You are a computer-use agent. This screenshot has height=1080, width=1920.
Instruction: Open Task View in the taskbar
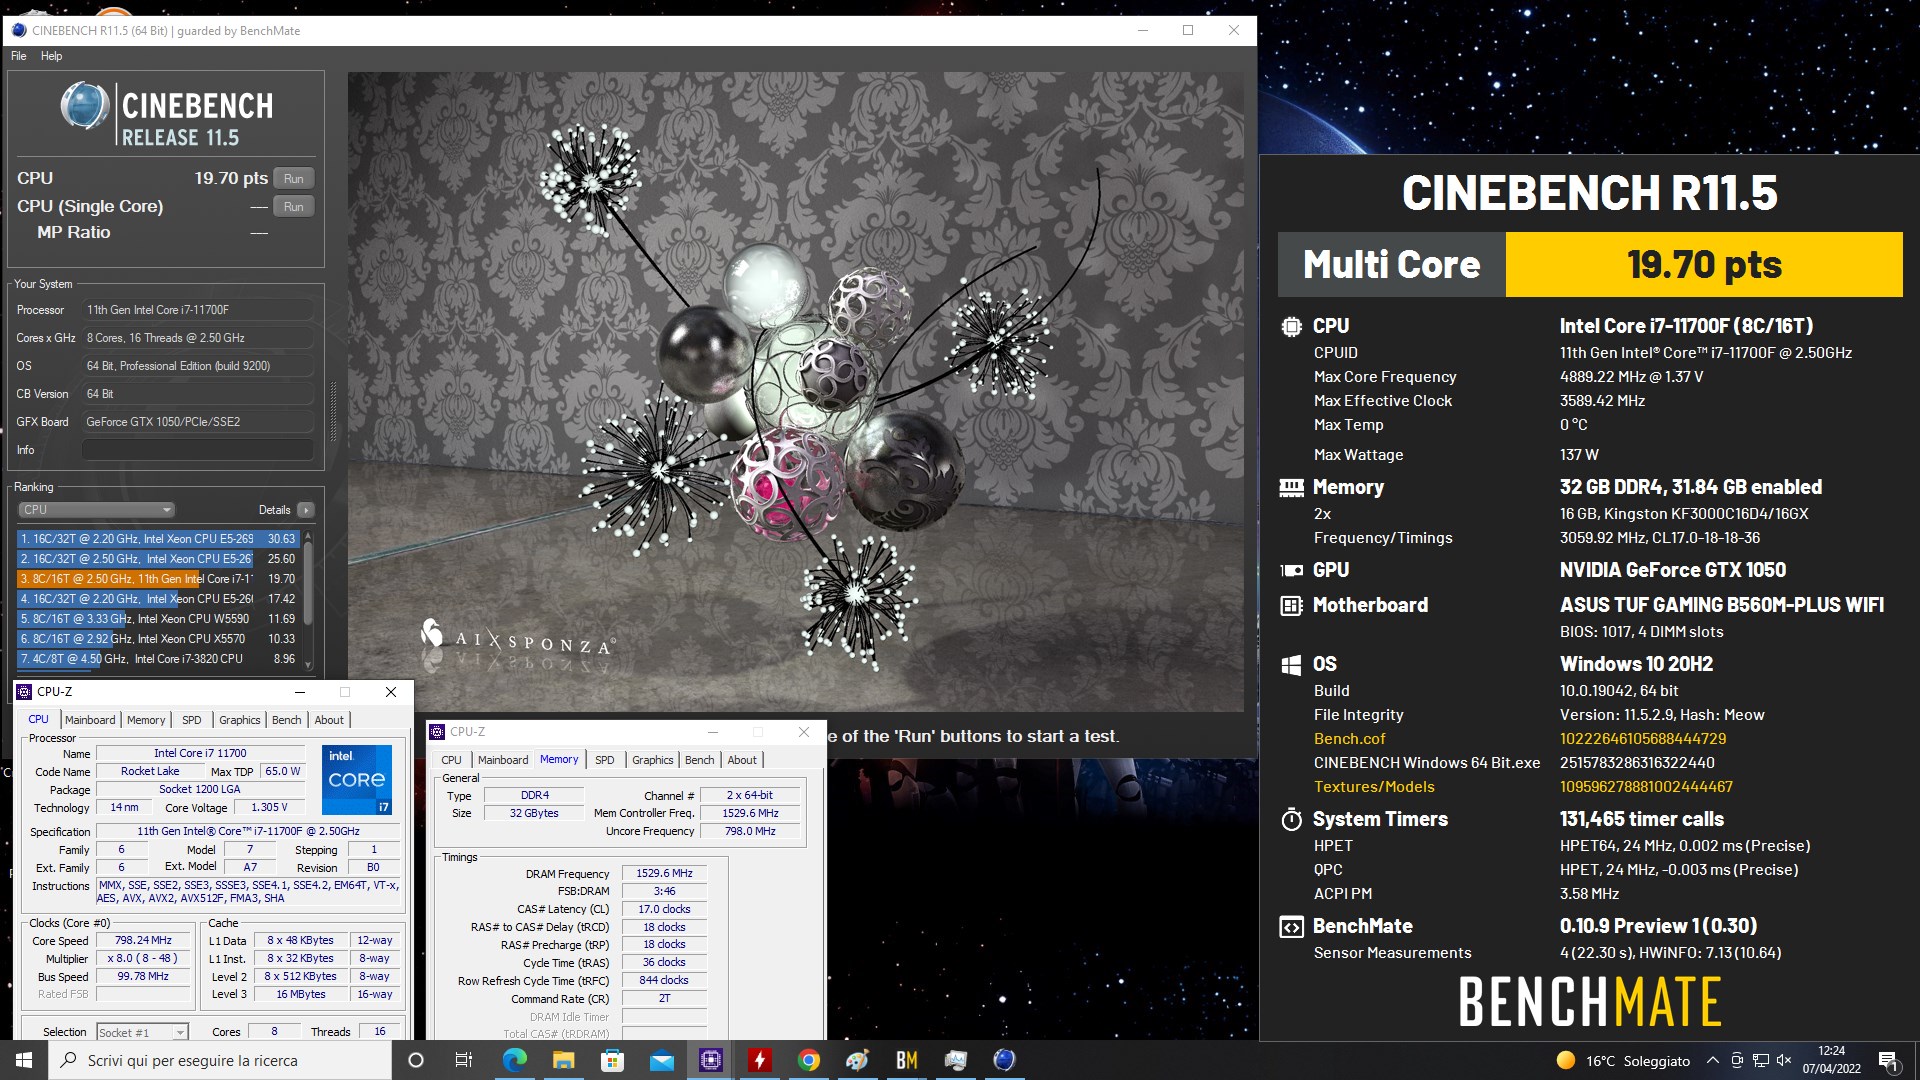click(x=464, y=1060)
